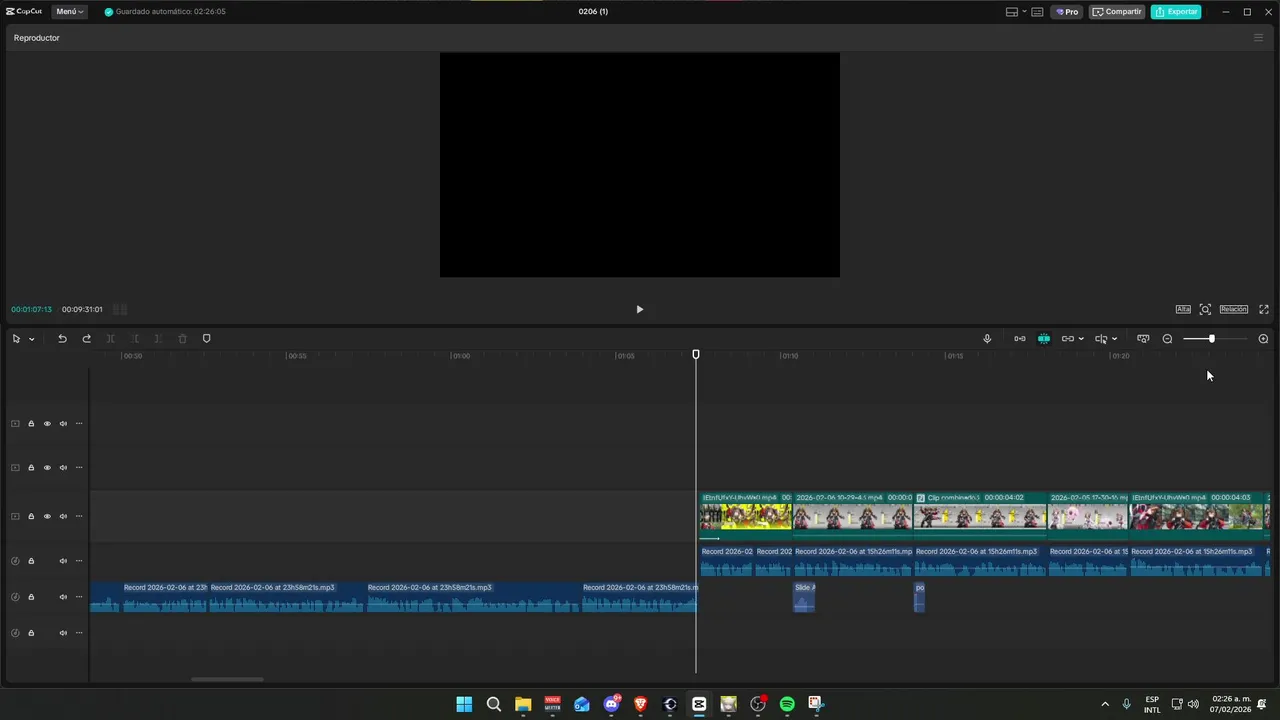Click the Exportar button
Viewport: 1280px width, 720px height.
(1176, 12)
